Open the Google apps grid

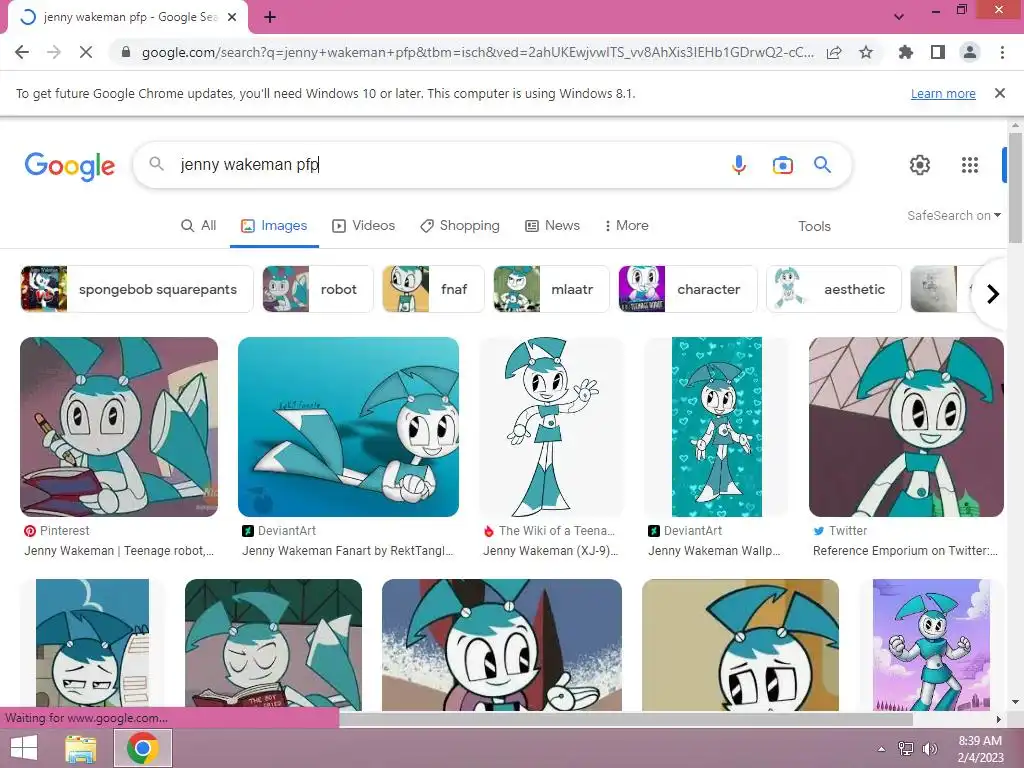970,165
